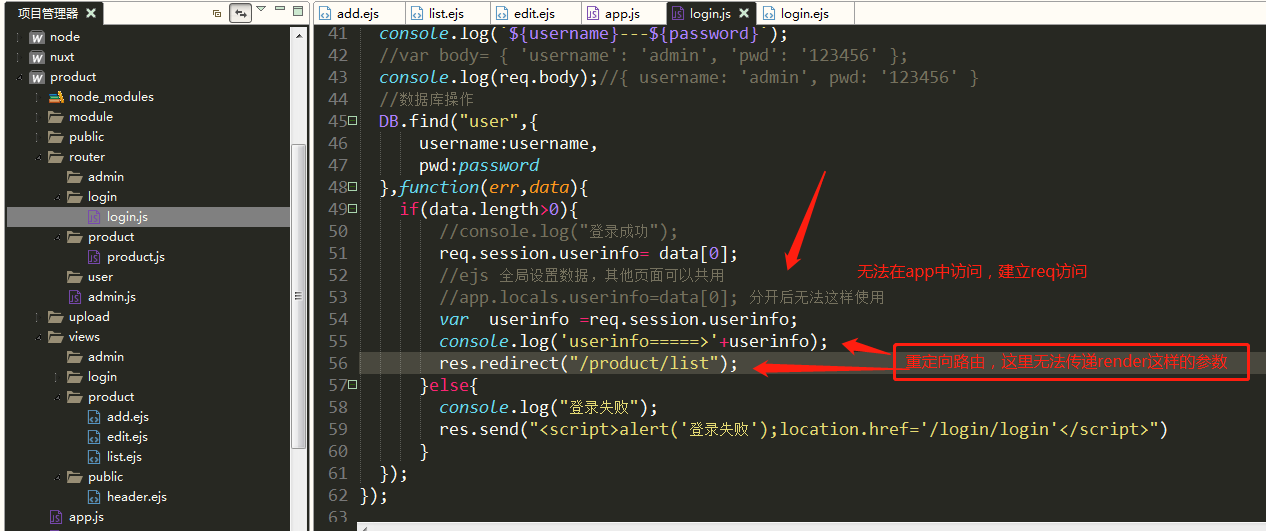Select header.ejs in the project tree
This screenshot has height=531, width=1266.
[x=137, y=497]
